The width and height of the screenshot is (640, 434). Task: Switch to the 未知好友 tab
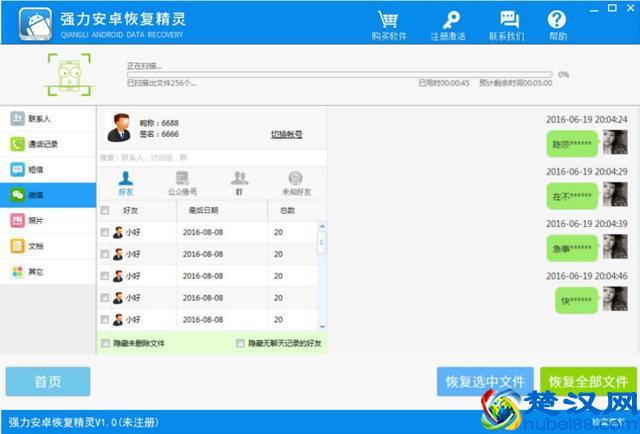pos(296,184)
